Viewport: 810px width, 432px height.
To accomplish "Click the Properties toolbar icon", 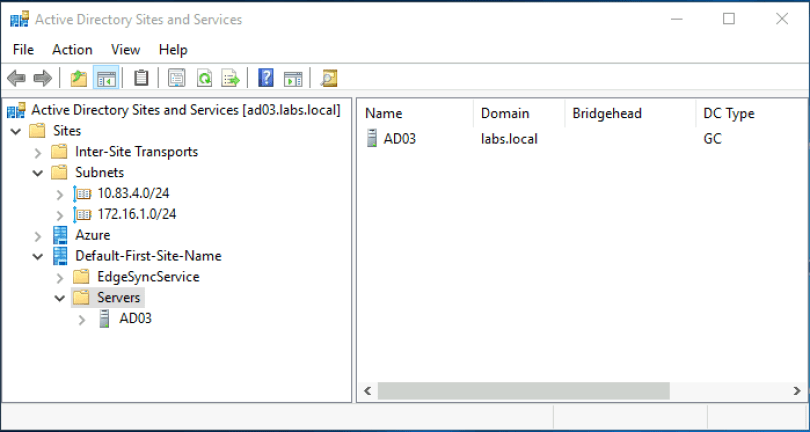I will pos(177,78).
